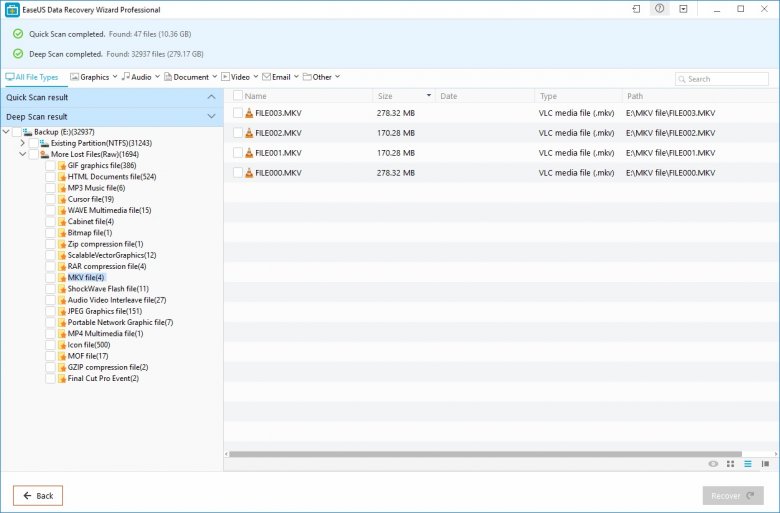Select Portable Network Graphic file(7)
Viewport: 780px width, 513px height.
(x=120, y=322)
